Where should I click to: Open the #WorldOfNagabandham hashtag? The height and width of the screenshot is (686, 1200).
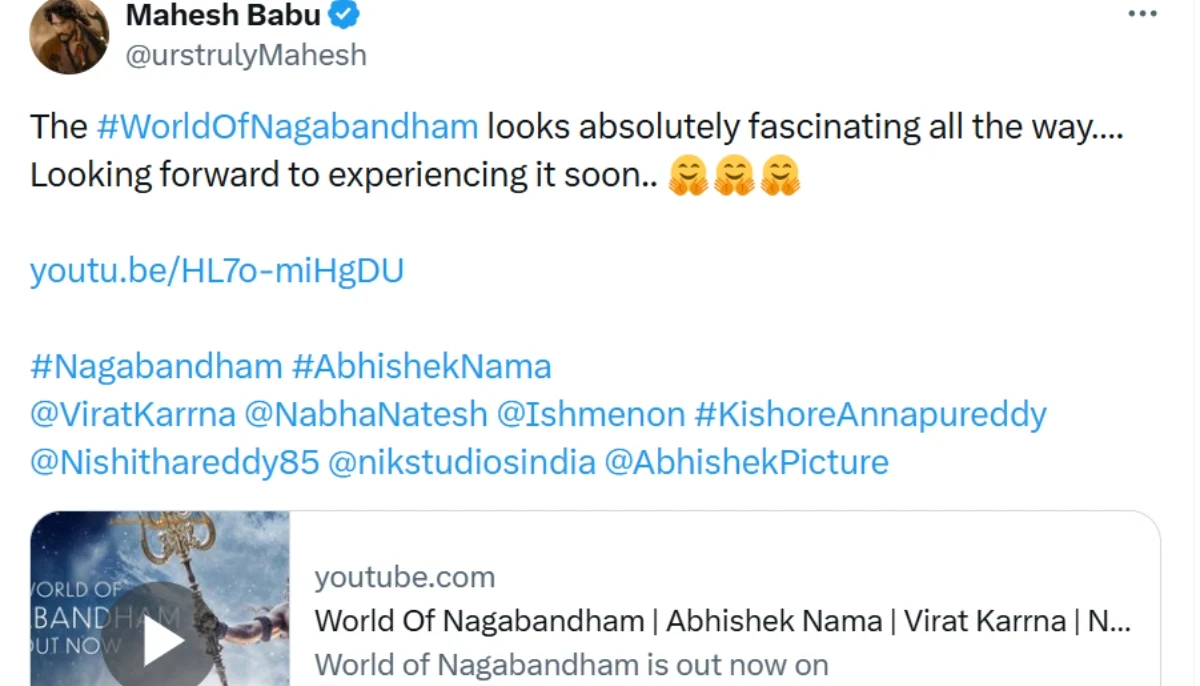287,126
